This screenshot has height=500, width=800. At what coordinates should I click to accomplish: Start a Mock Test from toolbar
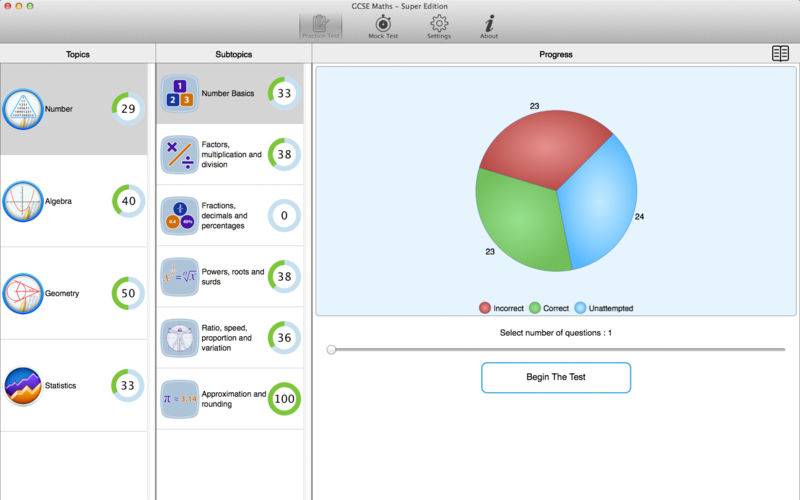(383, 27)
